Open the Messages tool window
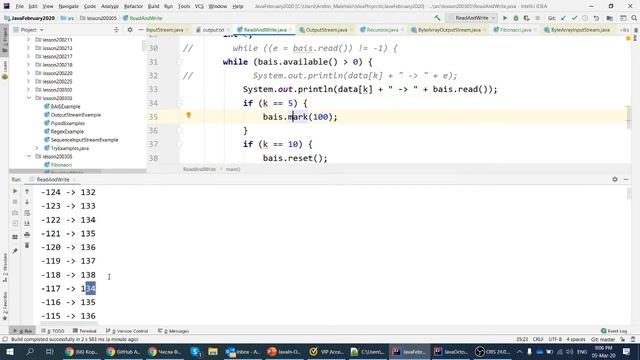 pyautogui.click(x=173, y=331)
